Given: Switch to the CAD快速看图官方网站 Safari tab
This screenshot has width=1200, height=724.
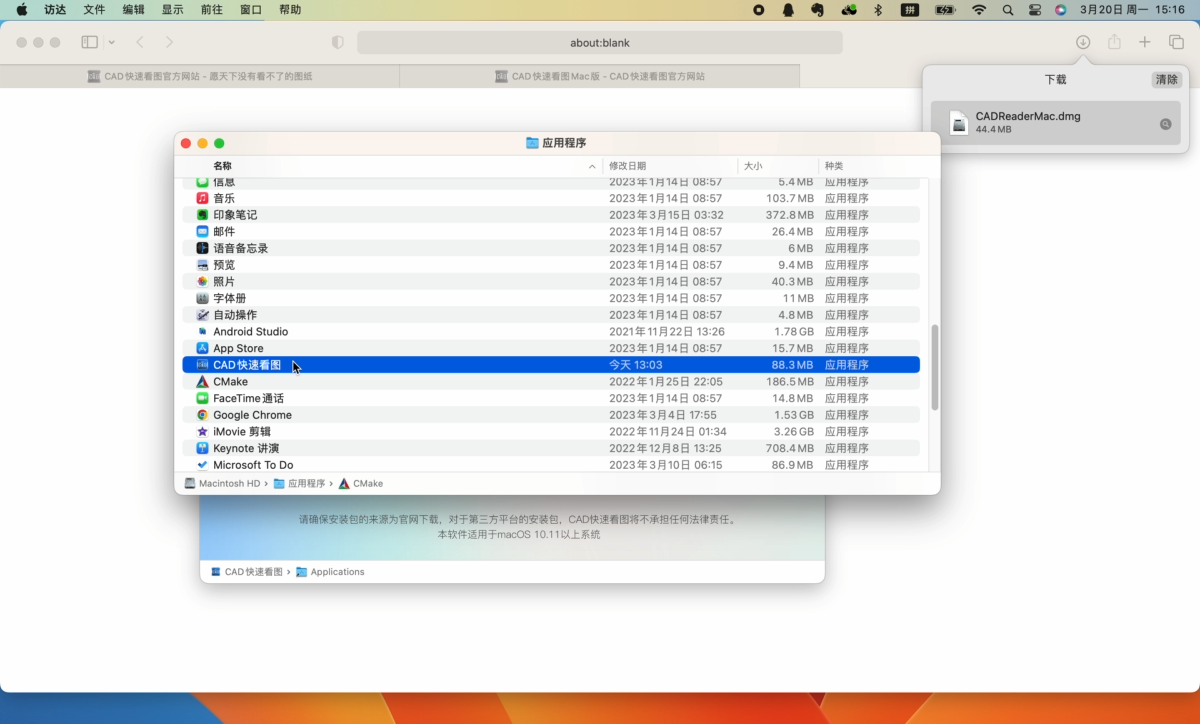Looking at the screenshot, I should (x=200, y=76).
